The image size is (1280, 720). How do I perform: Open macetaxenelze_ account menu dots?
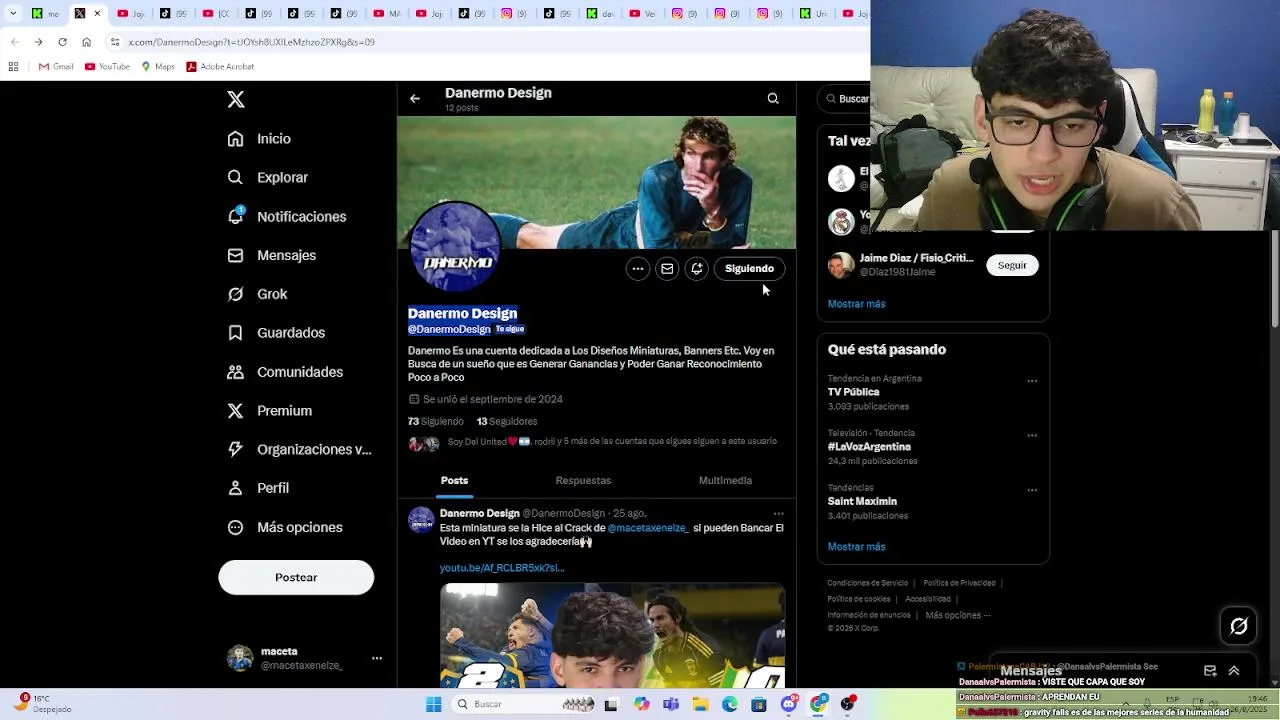[377, 658]
